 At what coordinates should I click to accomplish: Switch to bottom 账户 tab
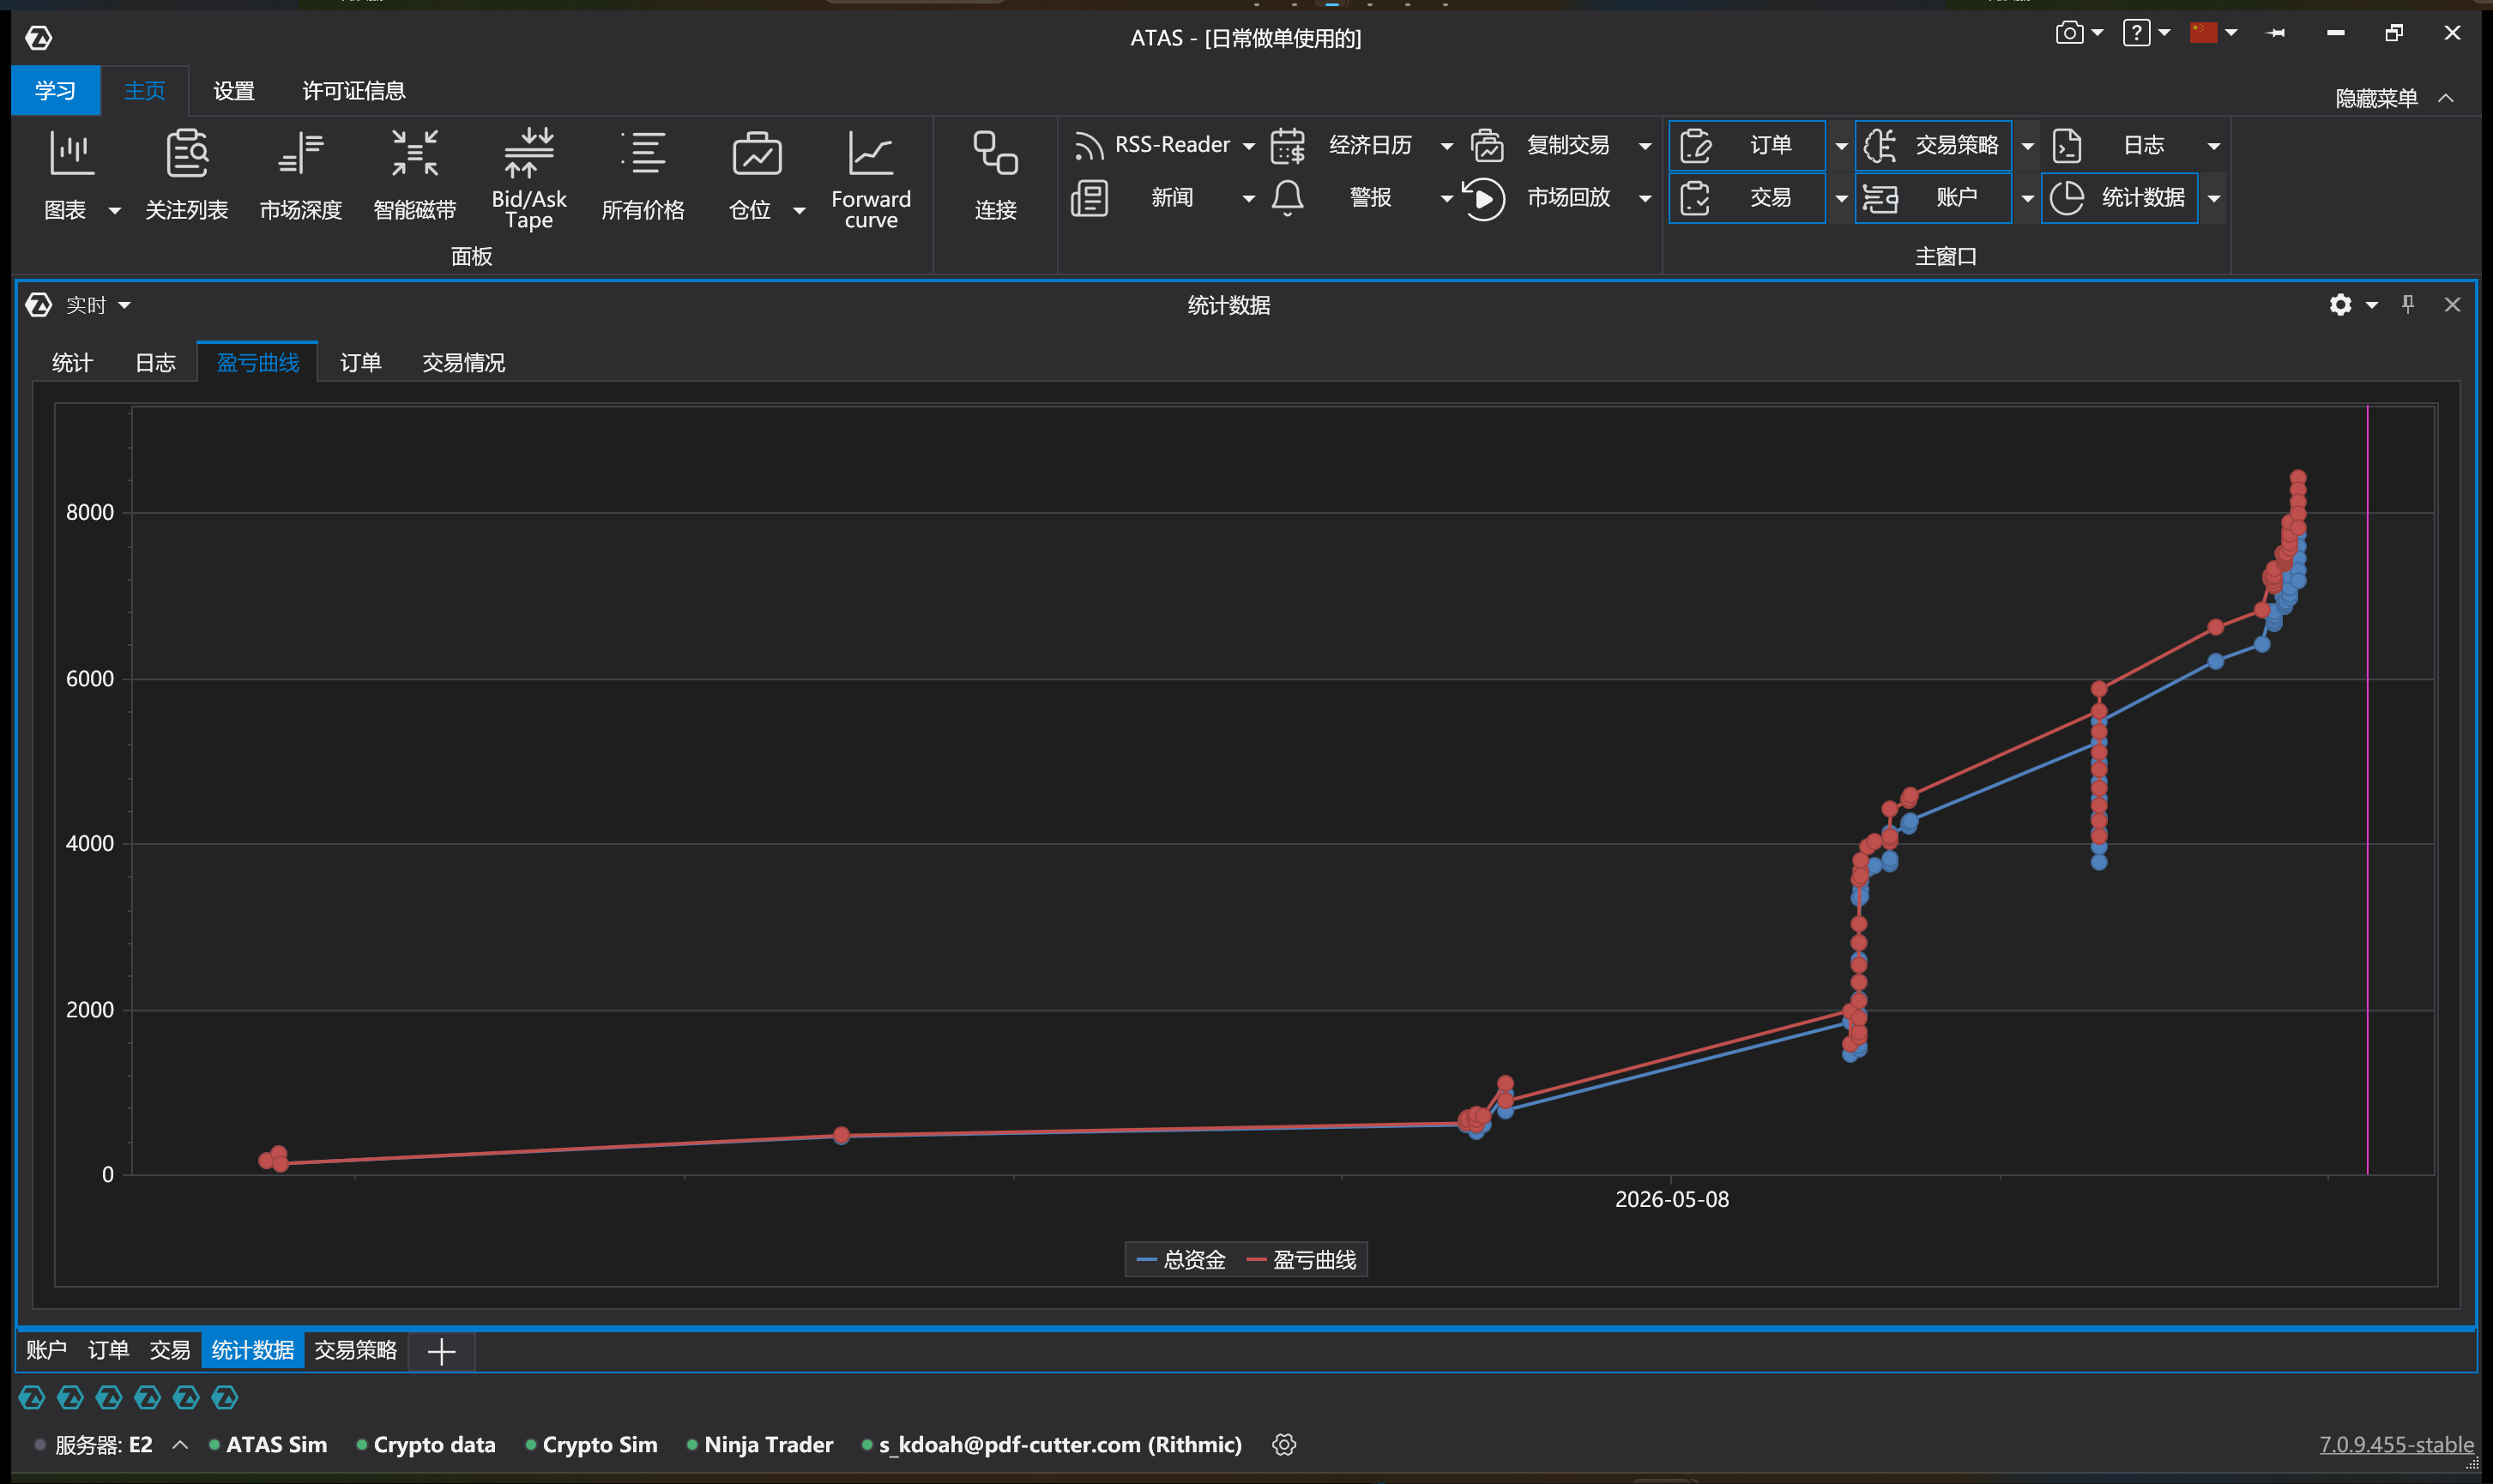click(46, 1351)
